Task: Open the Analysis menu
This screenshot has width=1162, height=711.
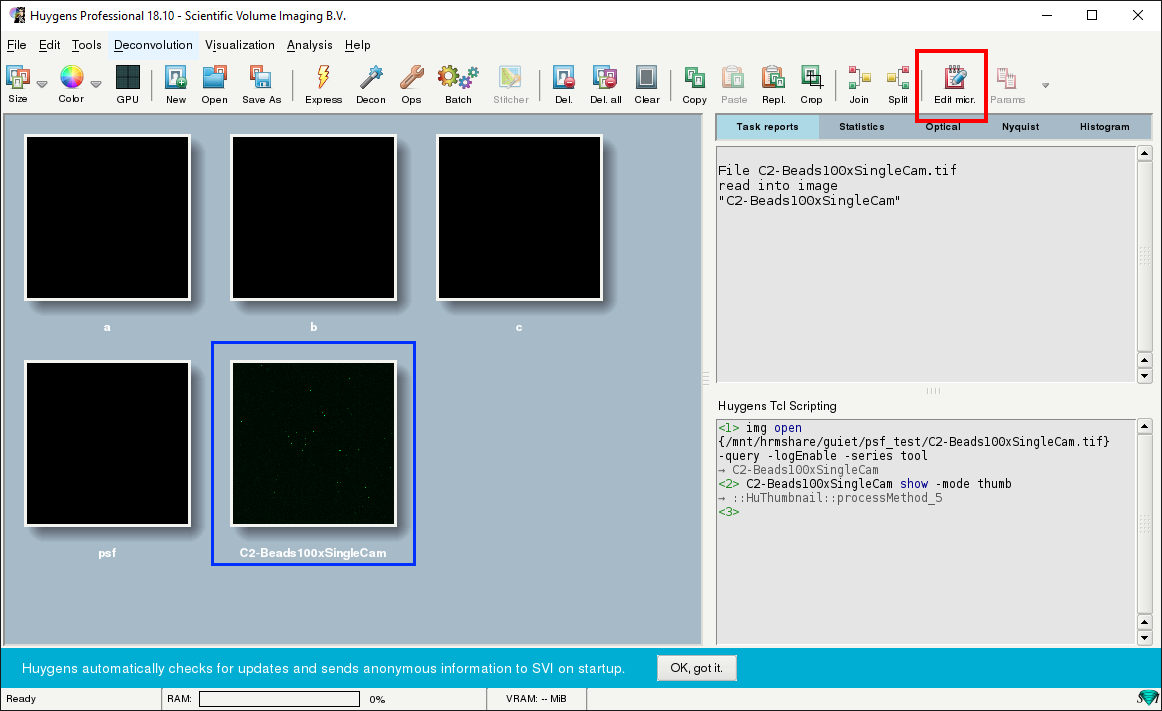Action: click(x=310, y=45)
